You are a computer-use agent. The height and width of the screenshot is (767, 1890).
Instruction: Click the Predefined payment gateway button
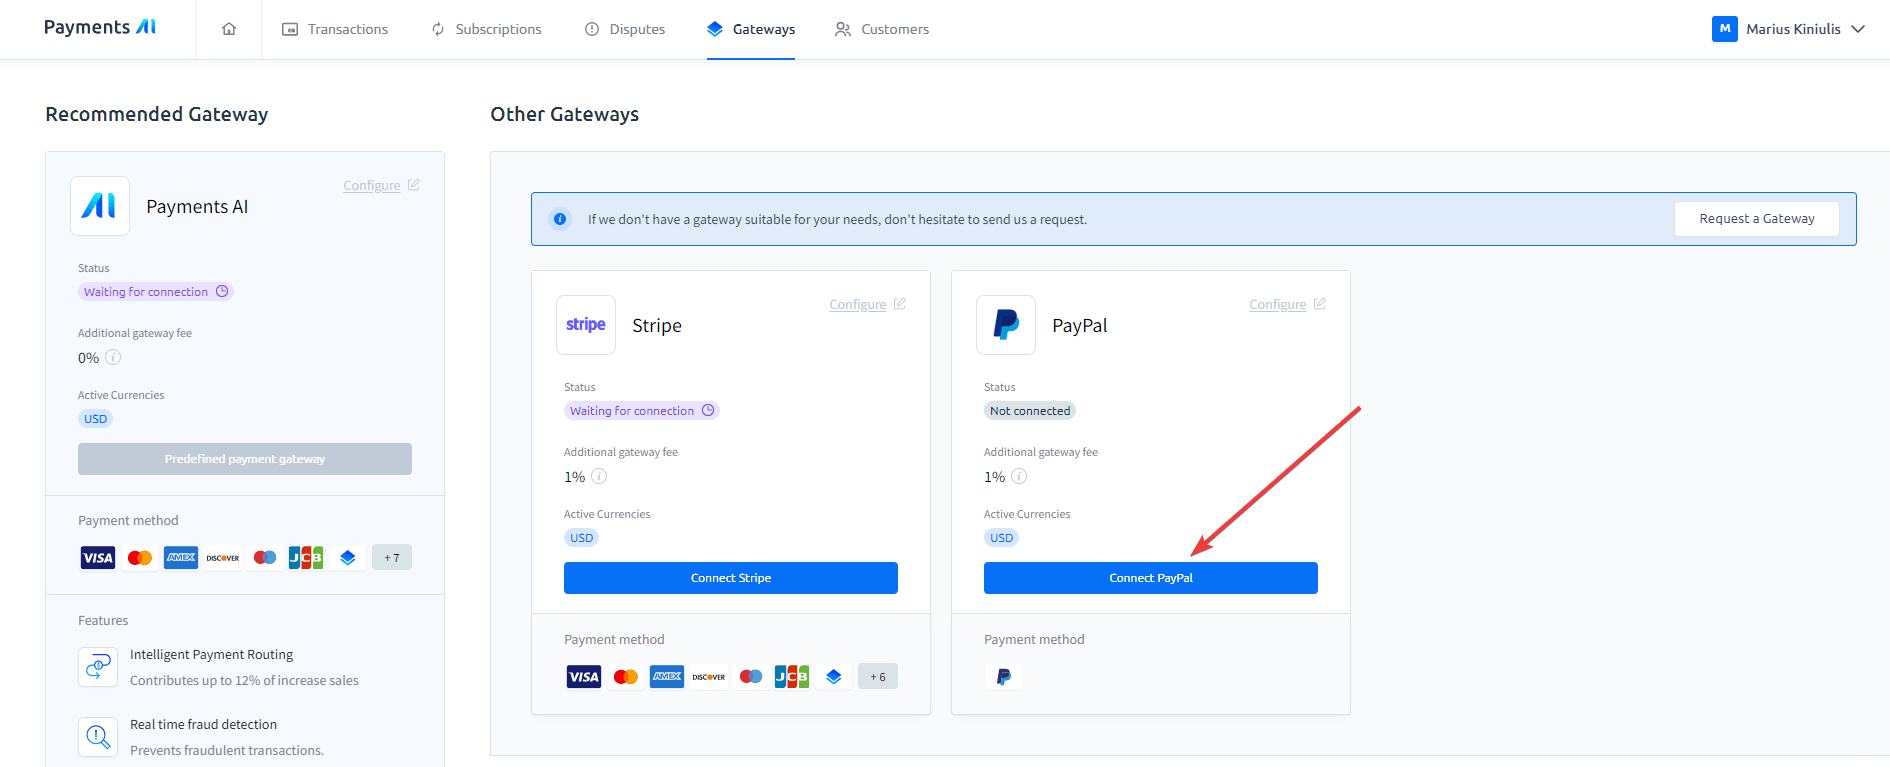(245, 459)
